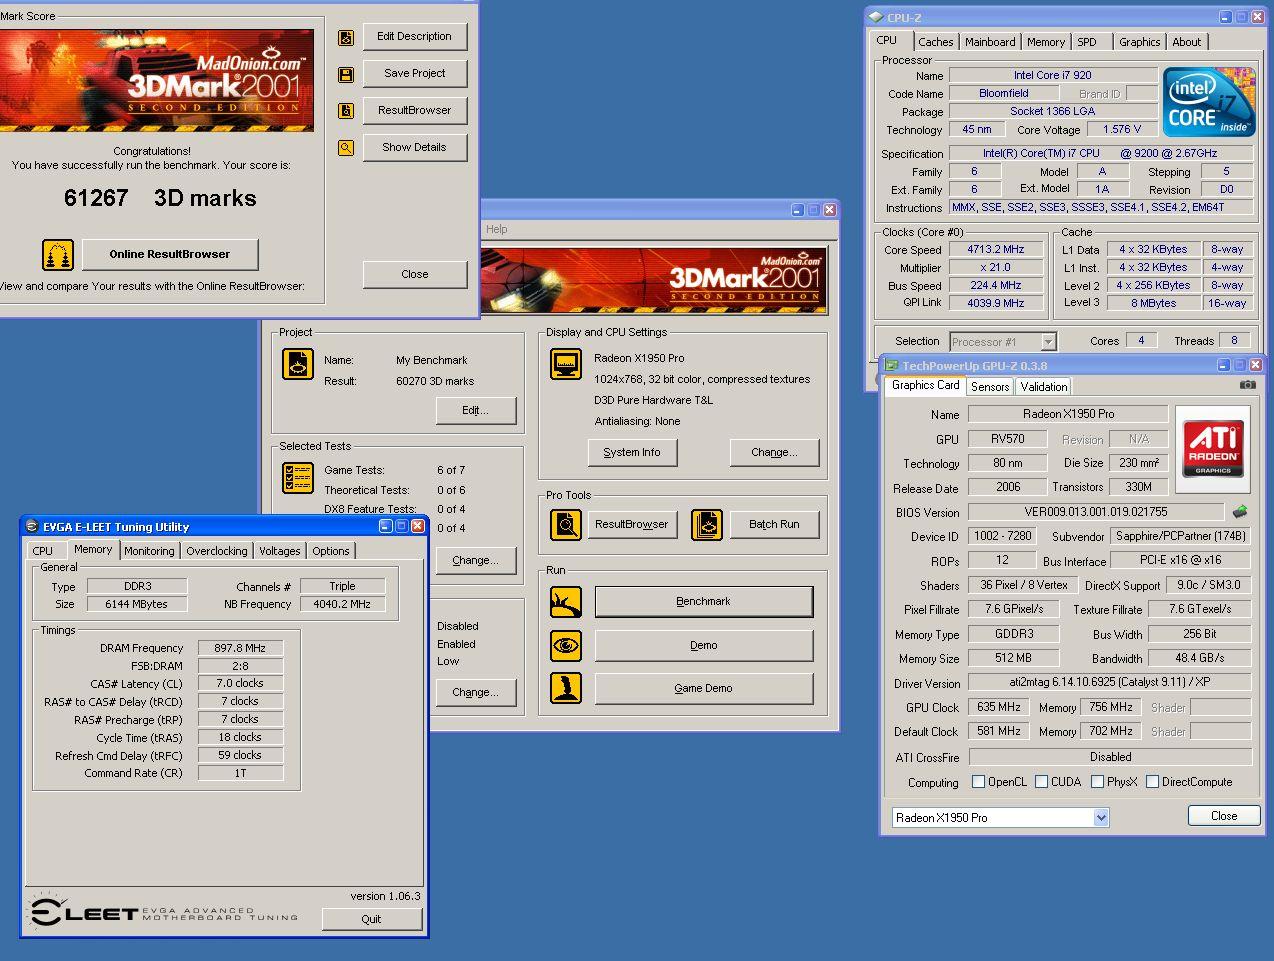1274x961 pixels.
Task: Click Change under Display and CPU Settings
Action: click(775, 453)
